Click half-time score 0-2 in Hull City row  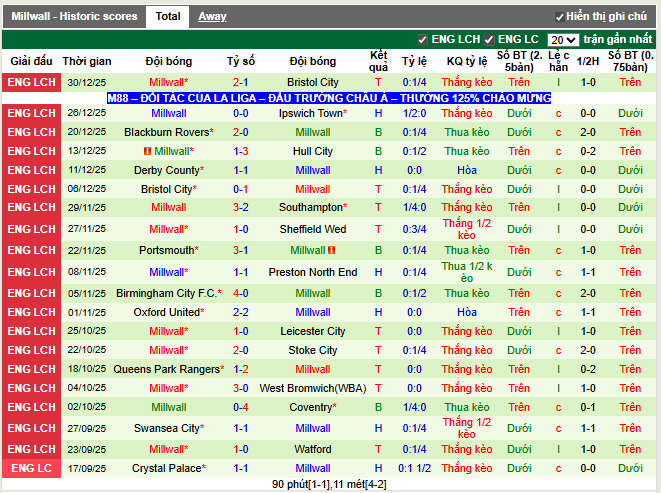[588, 151]
